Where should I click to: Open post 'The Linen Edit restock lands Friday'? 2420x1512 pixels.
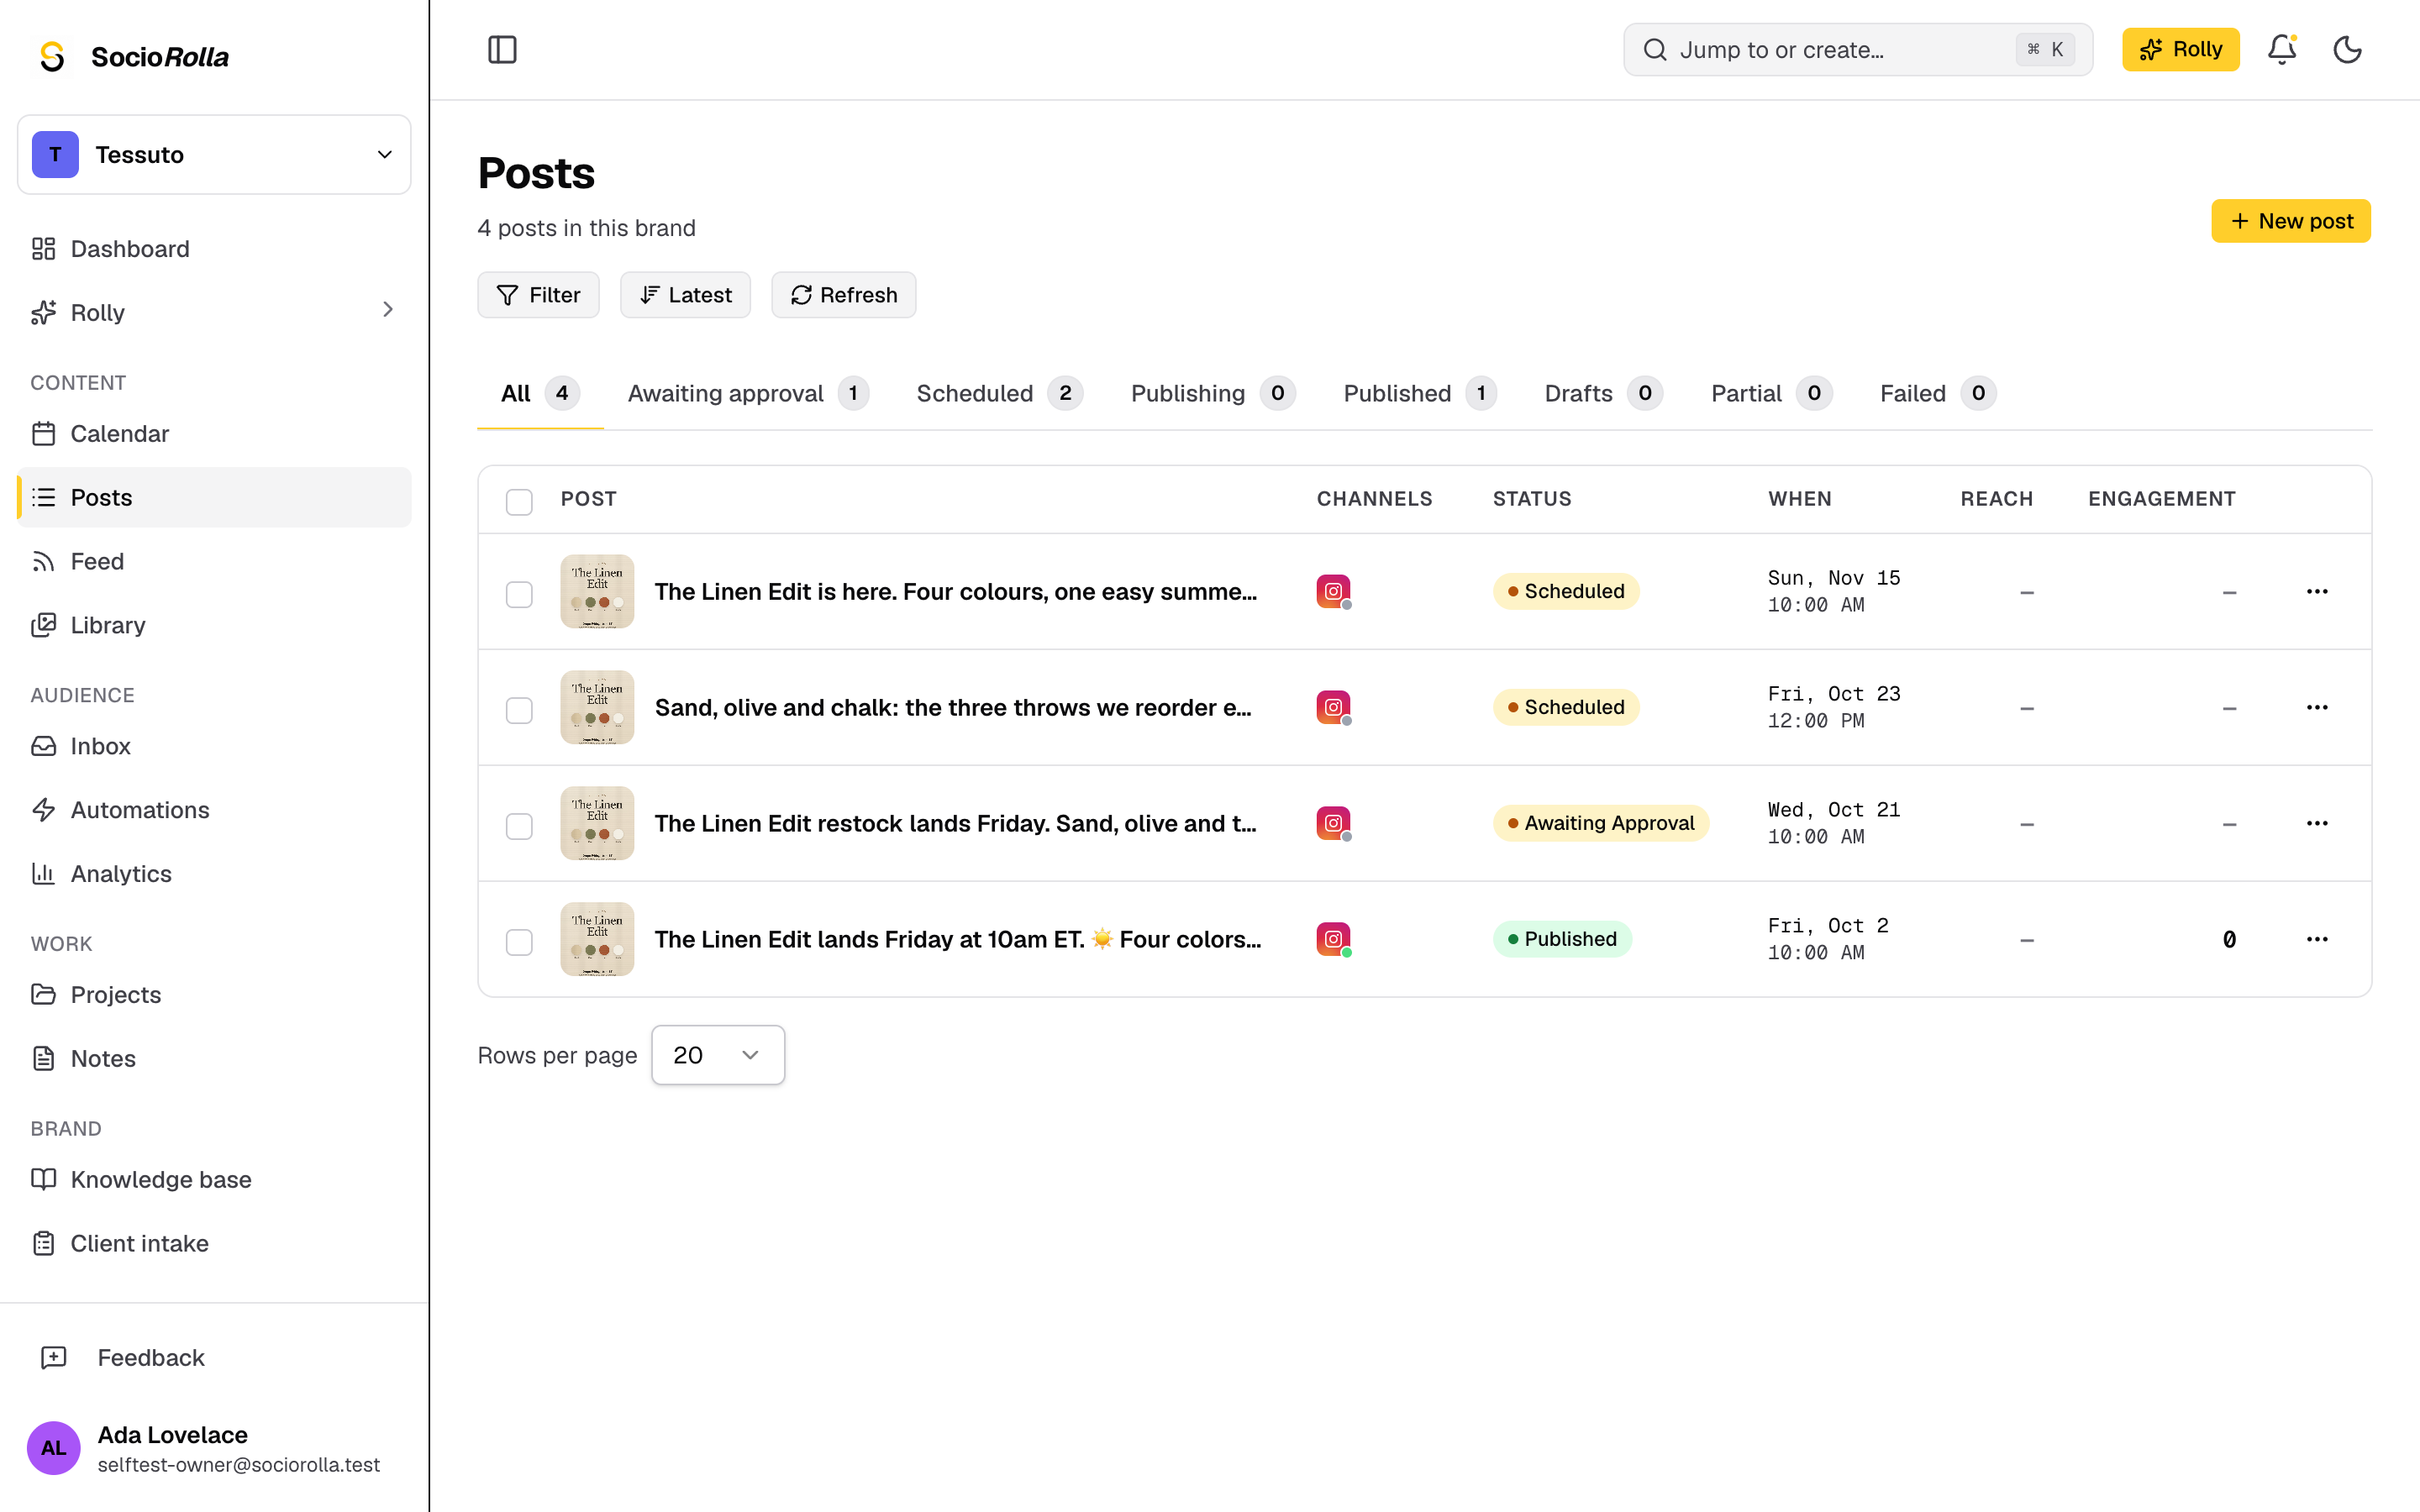pyautogui.click(x=955, y=823)
